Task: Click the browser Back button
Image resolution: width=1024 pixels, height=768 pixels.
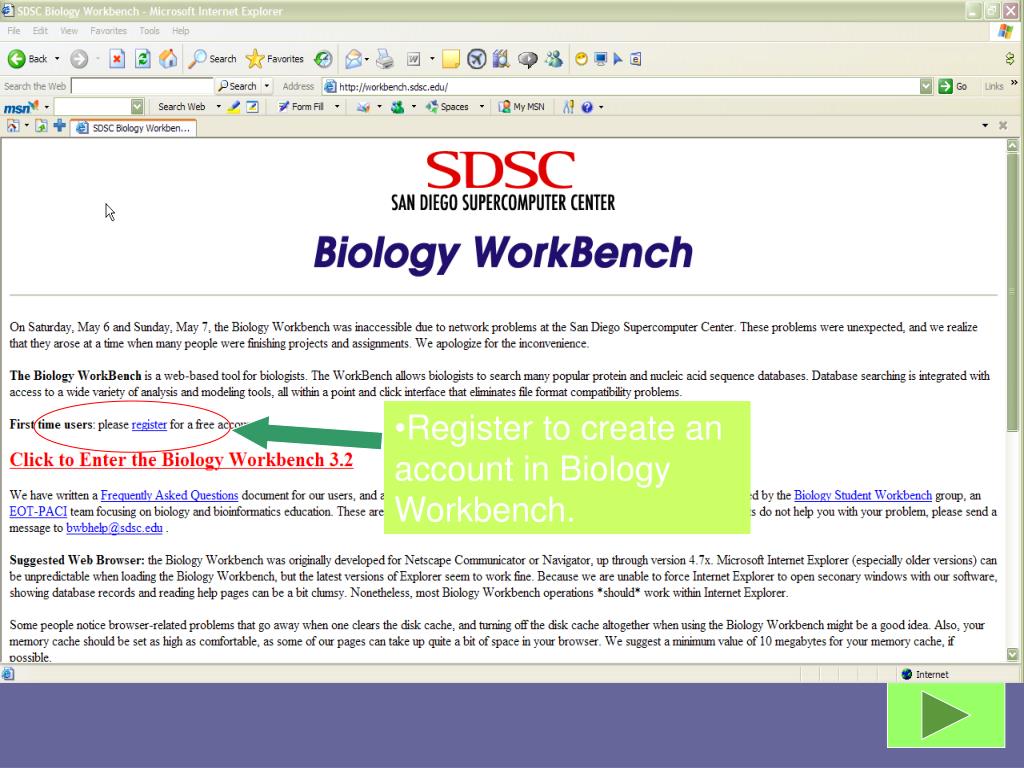Action: (28, 59)
